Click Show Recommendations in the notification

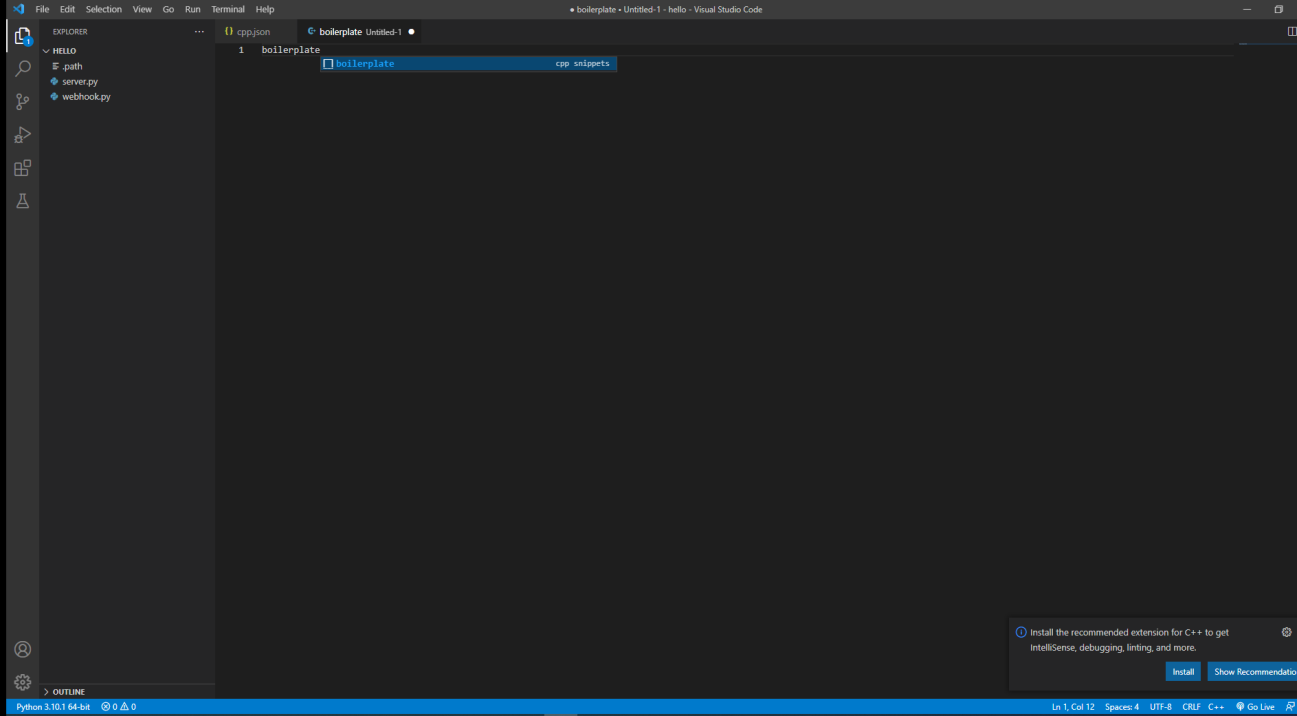point(1253,671)
